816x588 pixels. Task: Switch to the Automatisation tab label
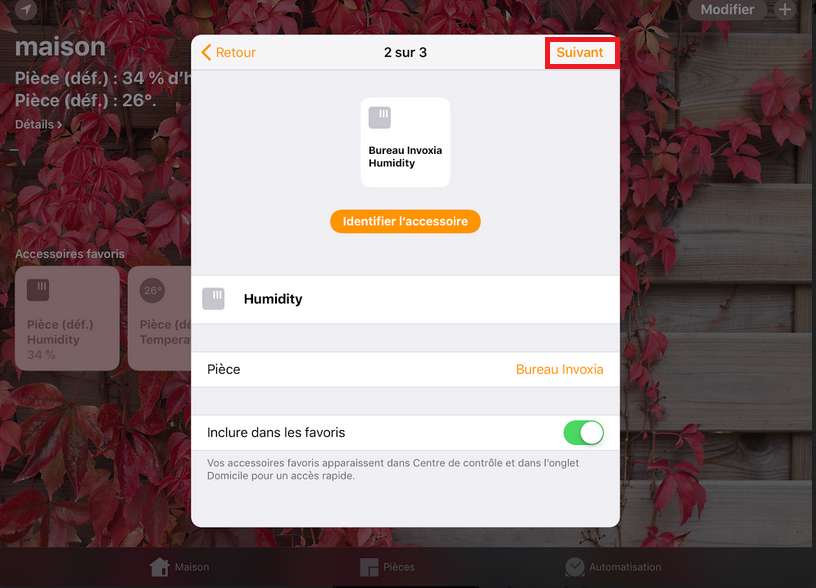[625, 567]
